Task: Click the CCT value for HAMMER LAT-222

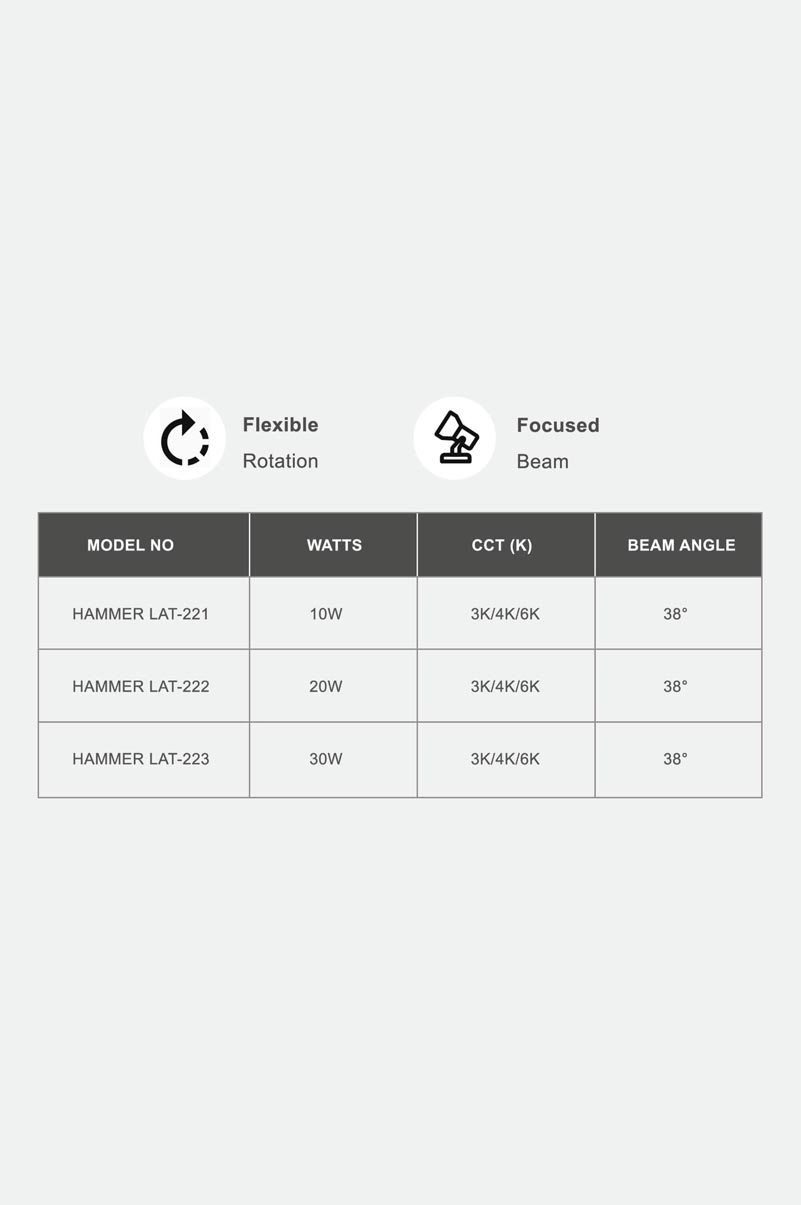Action: 505,687
